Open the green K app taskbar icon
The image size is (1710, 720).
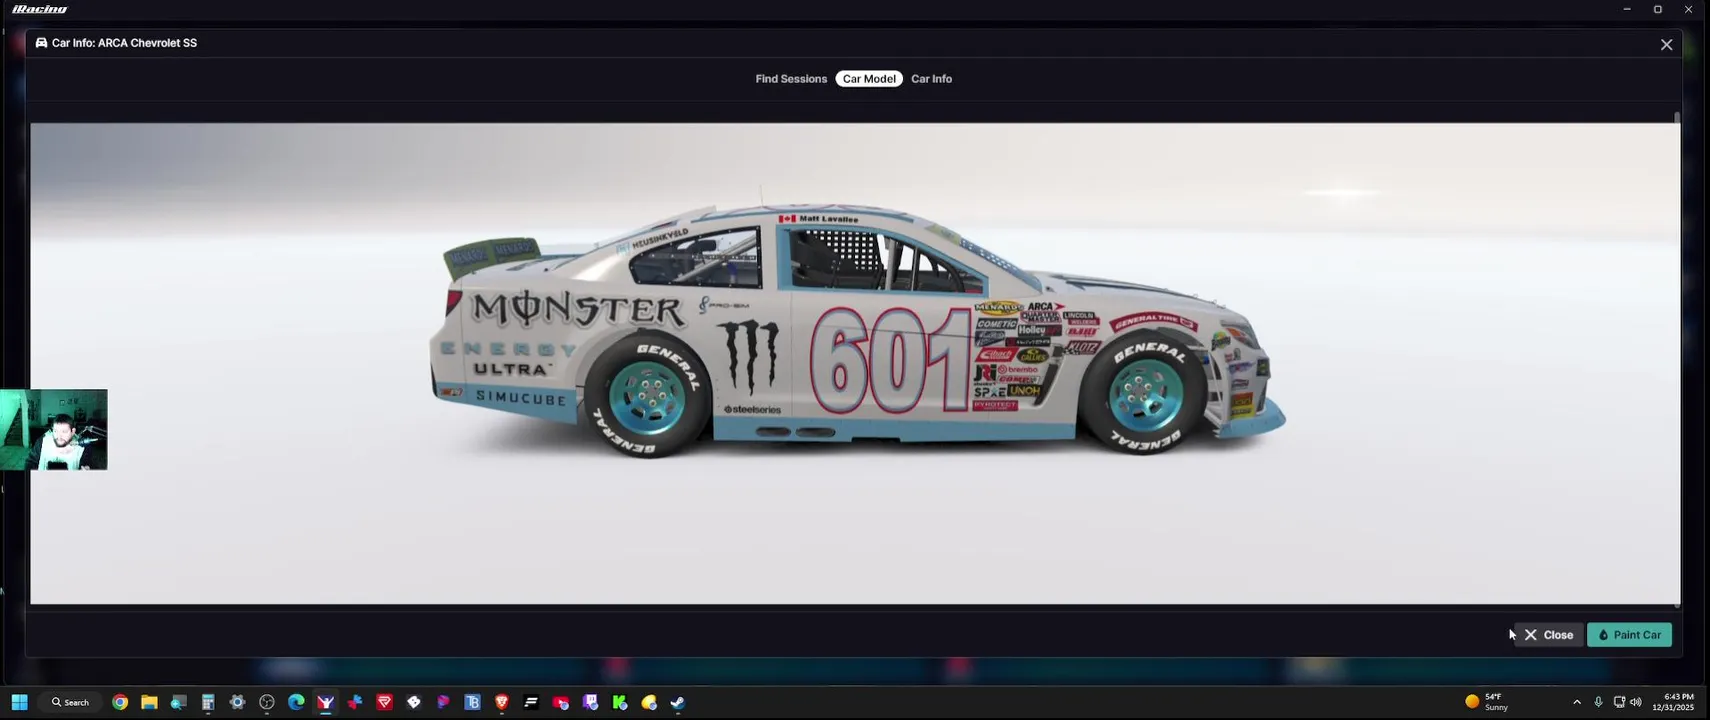coord(620,702)
